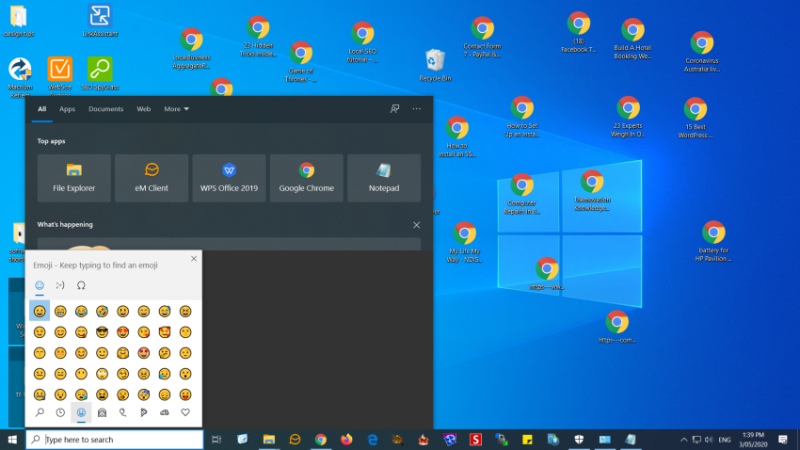Insert the rolling on floor laughing emoji
The width and height of the screenshot is (800, 450).
pos(102,311)
